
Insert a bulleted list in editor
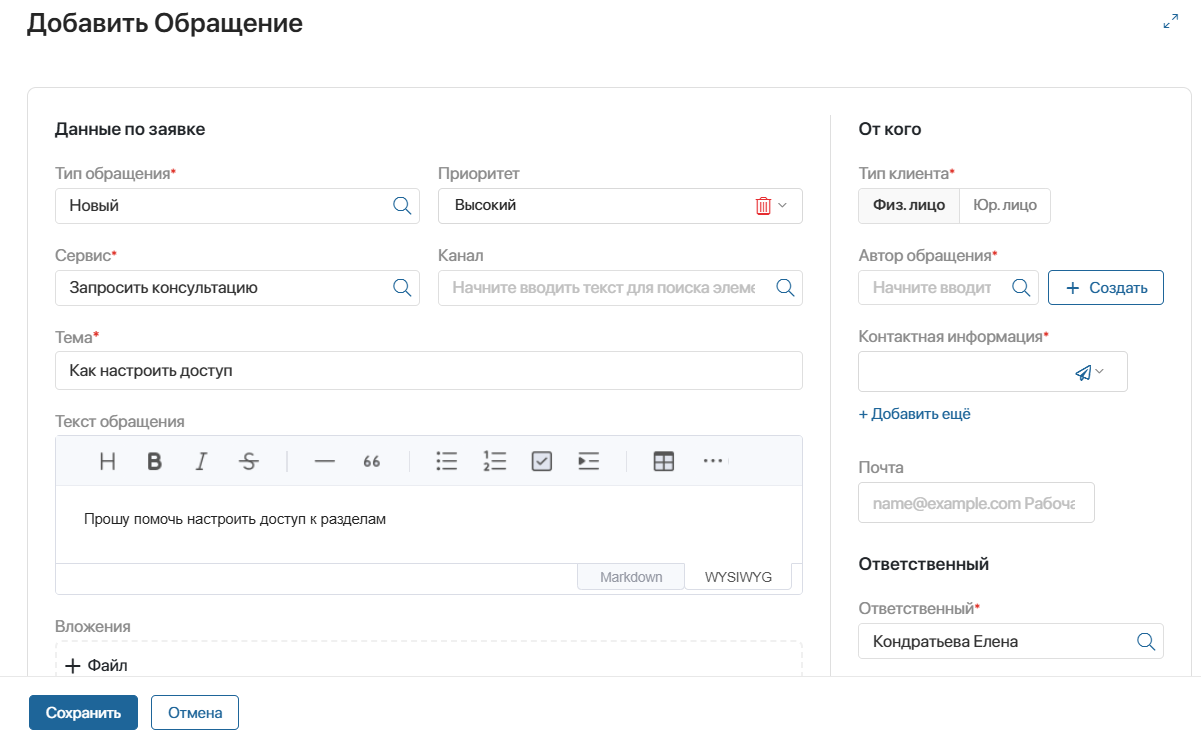coord(446,461)
